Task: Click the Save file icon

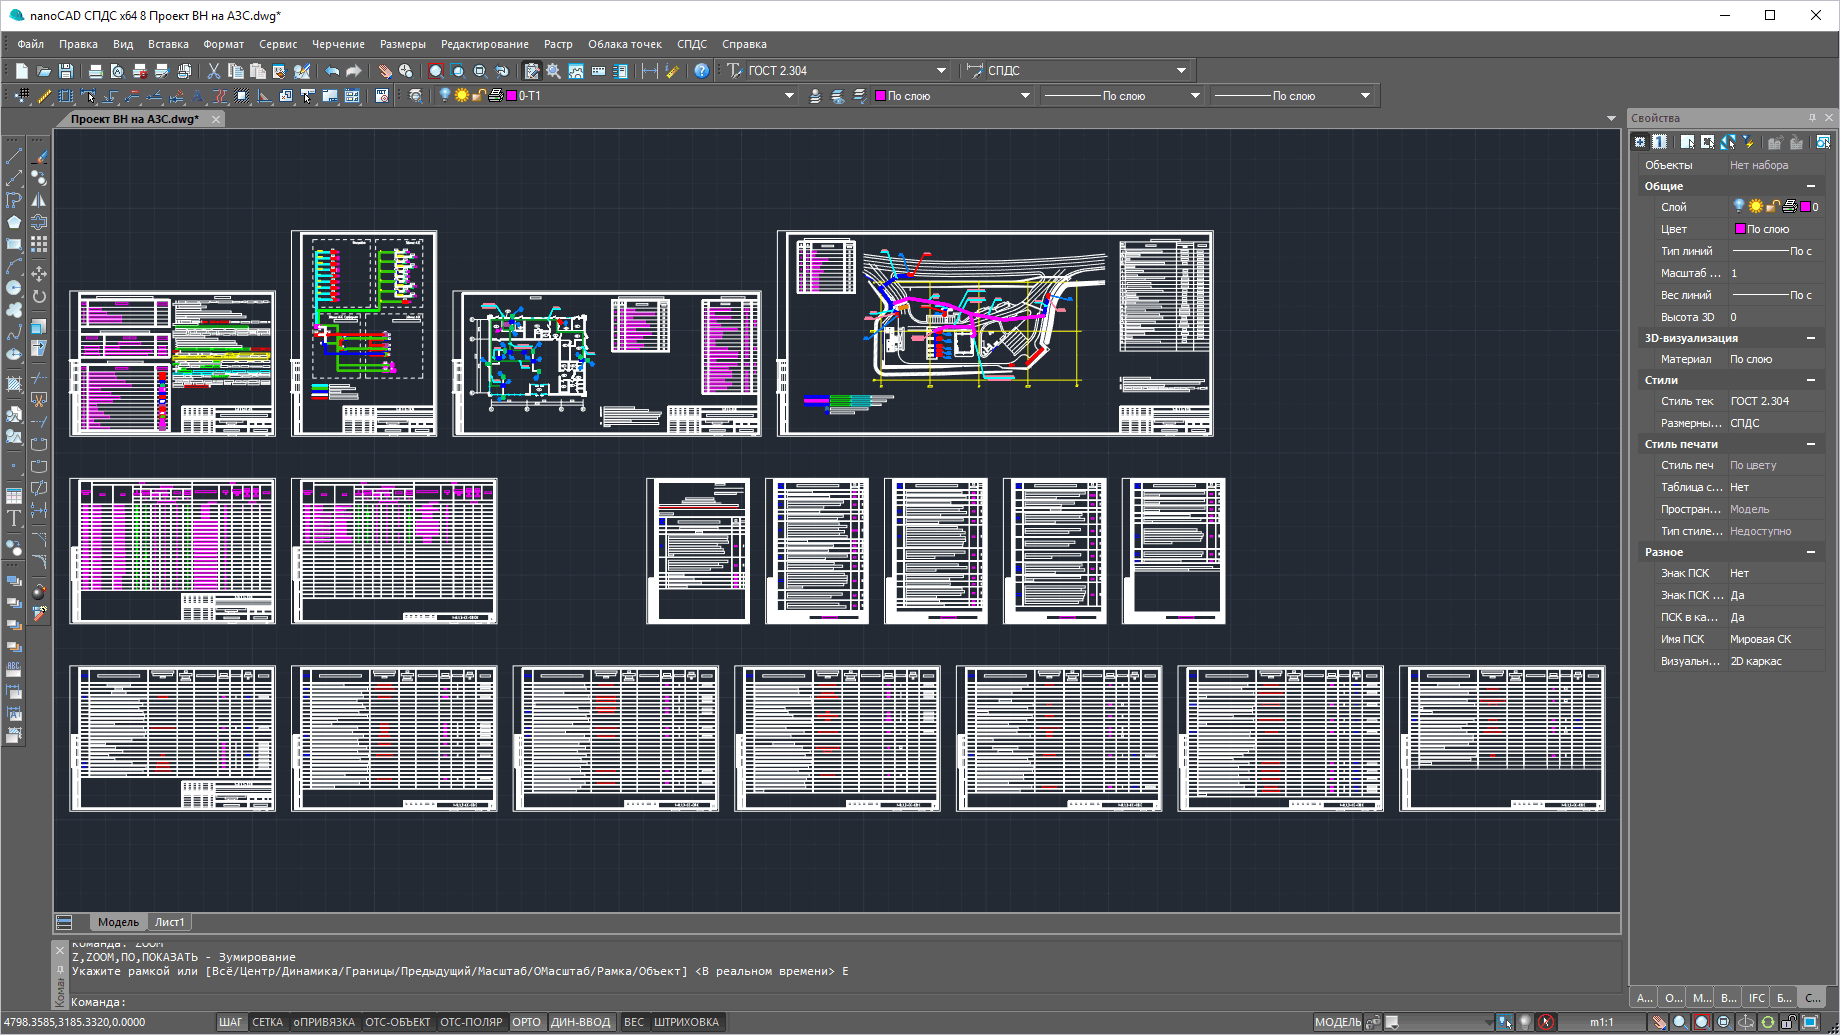Action: pos(66,71)
